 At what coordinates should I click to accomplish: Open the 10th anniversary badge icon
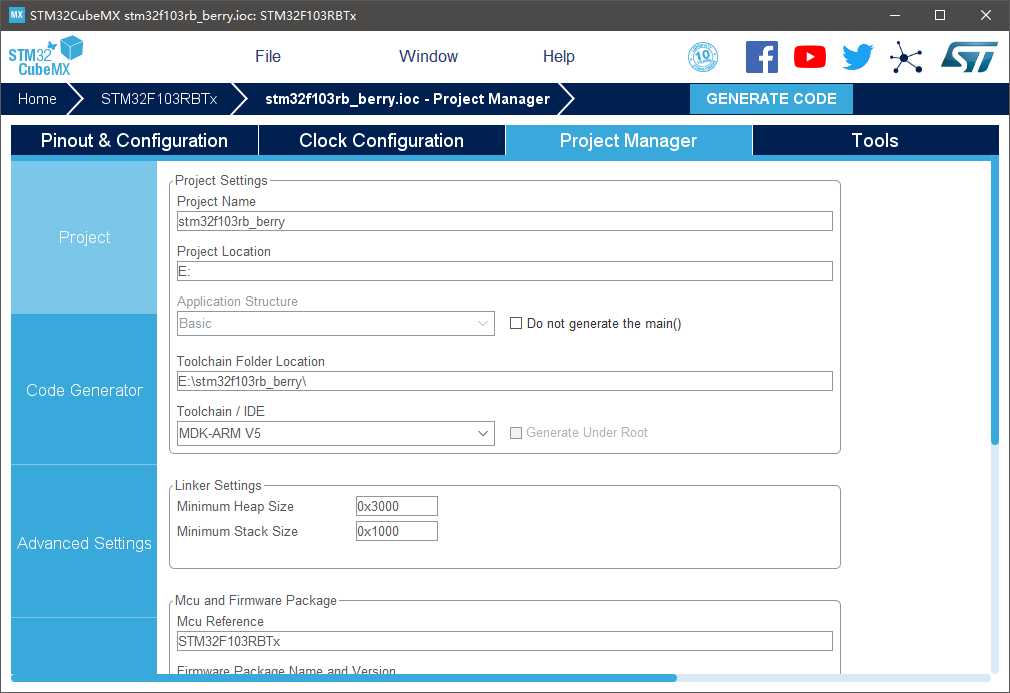(x=703, y=57)
